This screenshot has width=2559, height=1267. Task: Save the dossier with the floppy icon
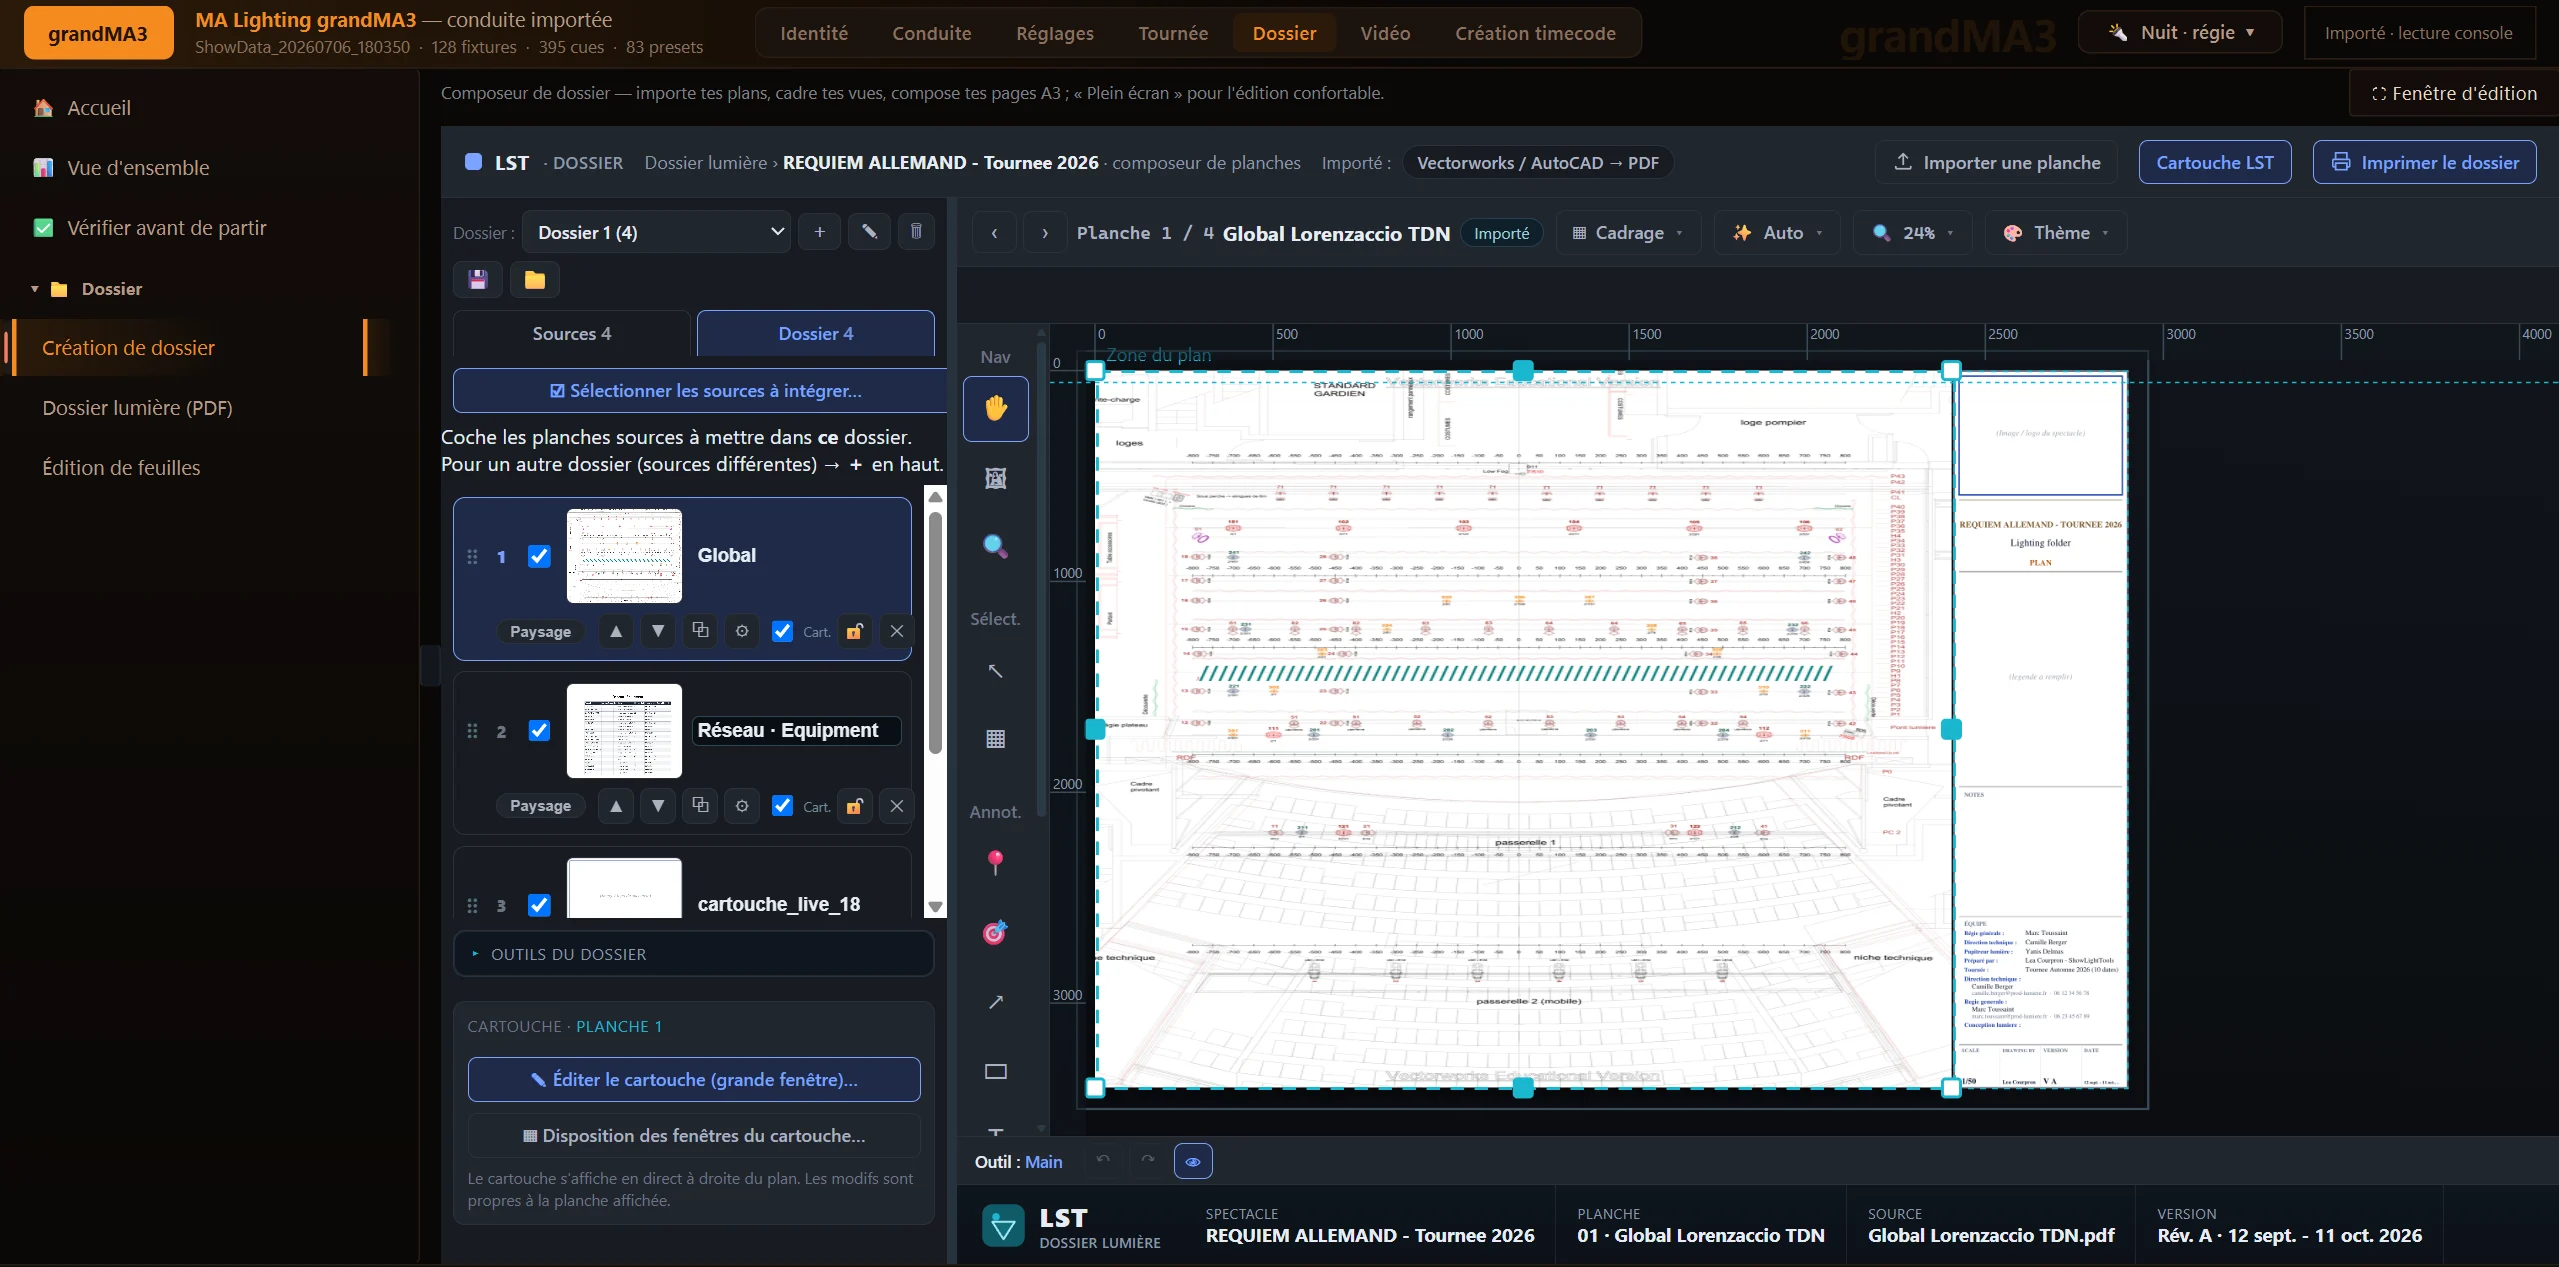[x=478, y=280]
